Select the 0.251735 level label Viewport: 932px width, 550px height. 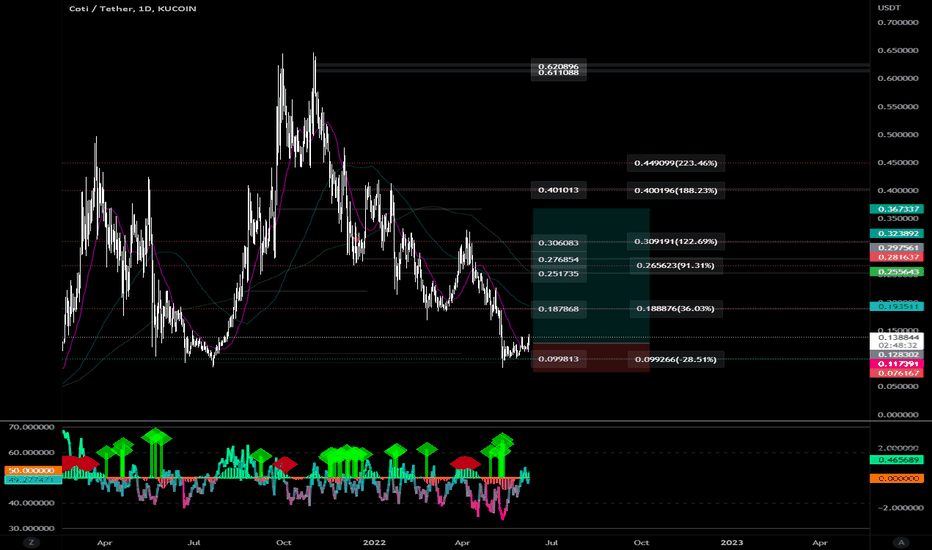click(x=558, y=274)
